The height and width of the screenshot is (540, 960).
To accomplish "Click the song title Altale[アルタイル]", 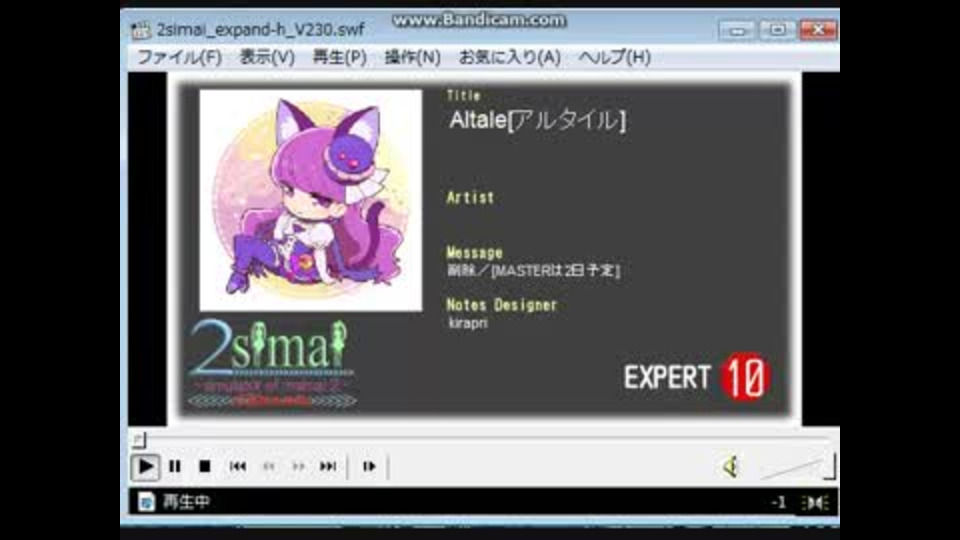I will pos(537,119).
